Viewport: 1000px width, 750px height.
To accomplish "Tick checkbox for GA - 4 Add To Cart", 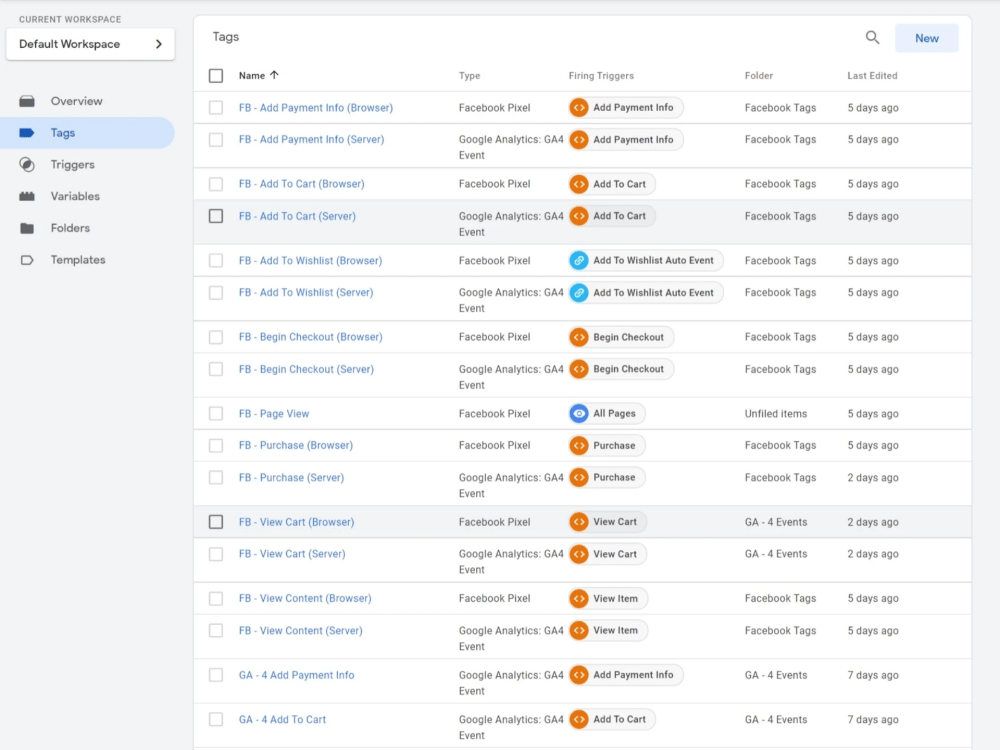I will point(216,720).
